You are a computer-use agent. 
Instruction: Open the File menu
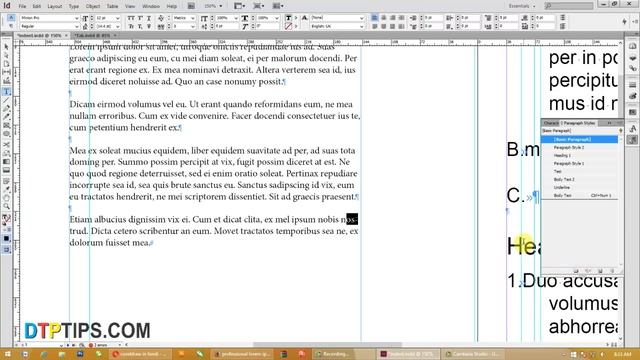pos(22,7)
